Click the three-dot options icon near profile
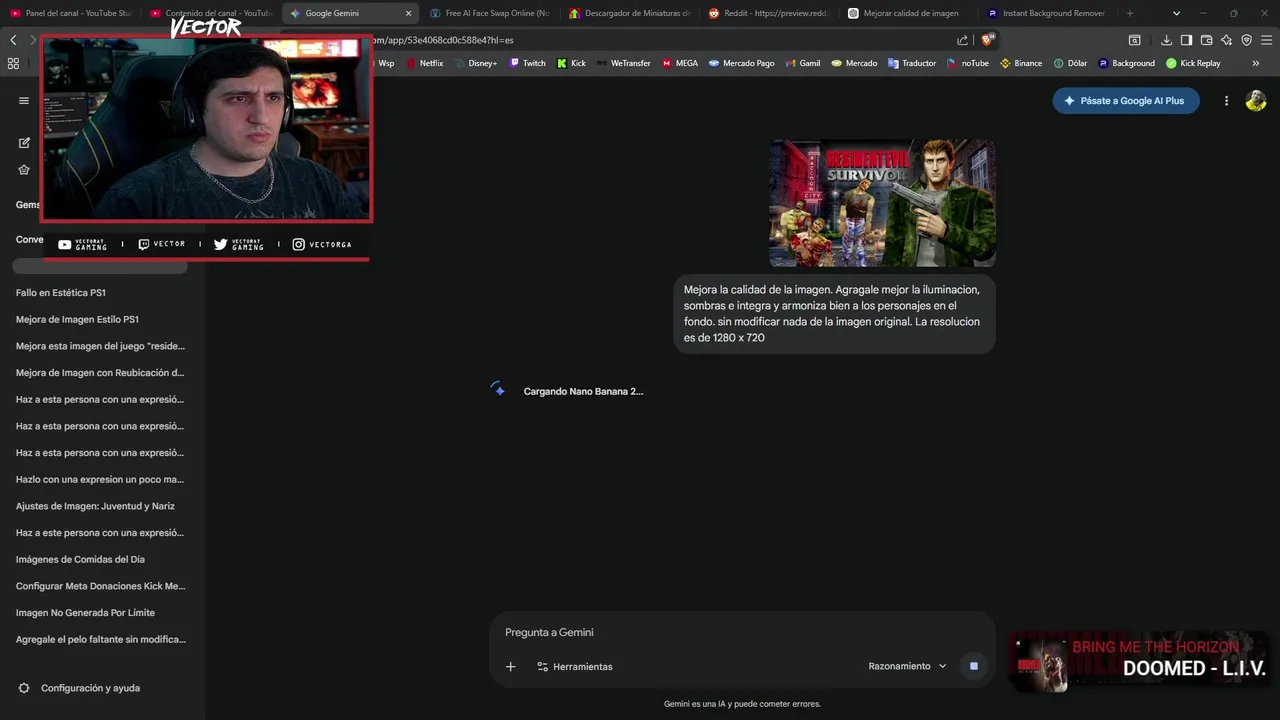Image resolution: width=1280 pixels, height=720 pixels. pyautogui.click(x=1226, y=101)
